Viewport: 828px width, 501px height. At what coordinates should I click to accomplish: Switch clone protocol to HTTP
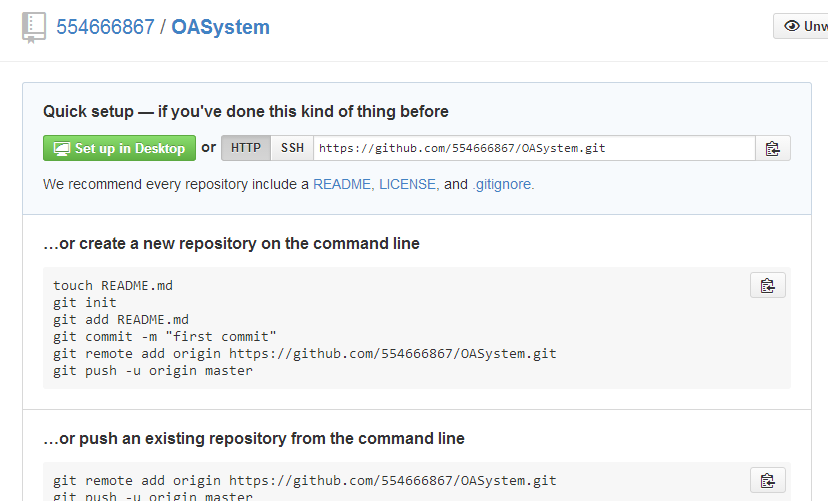246,148
